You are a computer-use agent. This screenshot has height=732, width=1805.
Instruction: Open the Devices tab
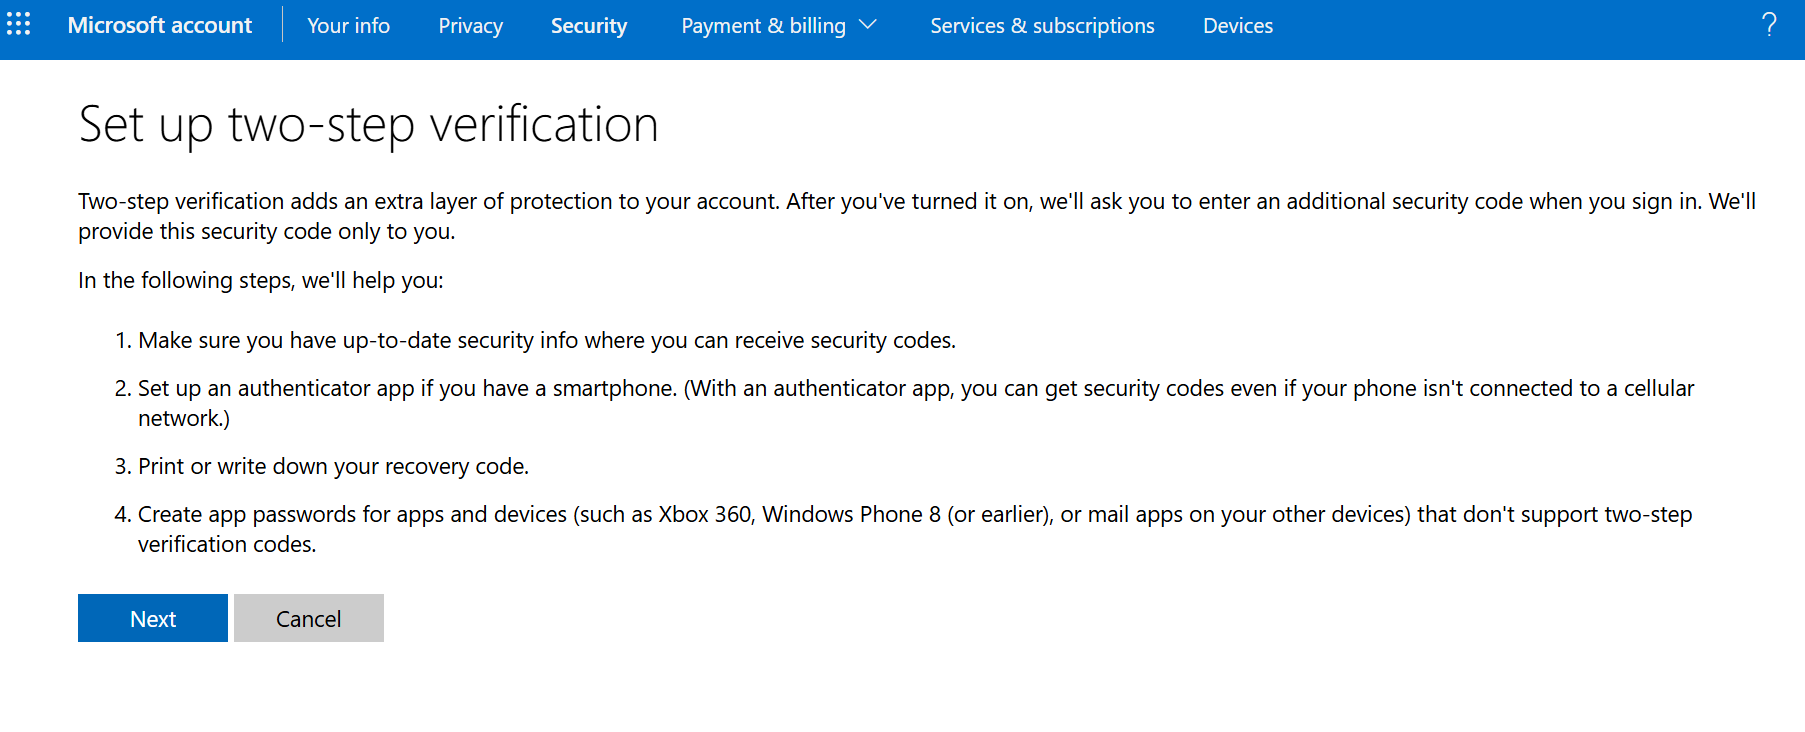[x=1238, y=26]
